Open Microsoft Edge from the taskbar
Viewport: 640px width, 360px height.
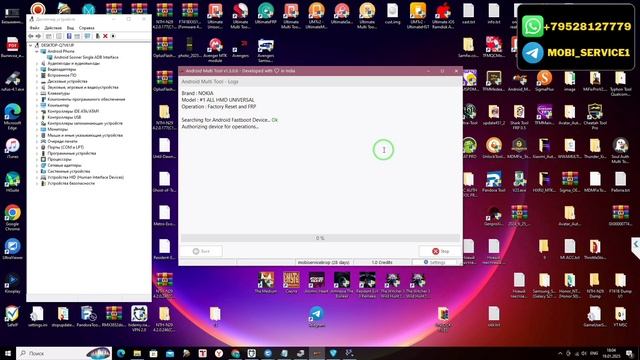pyautogui.click(x=121, y=353)
